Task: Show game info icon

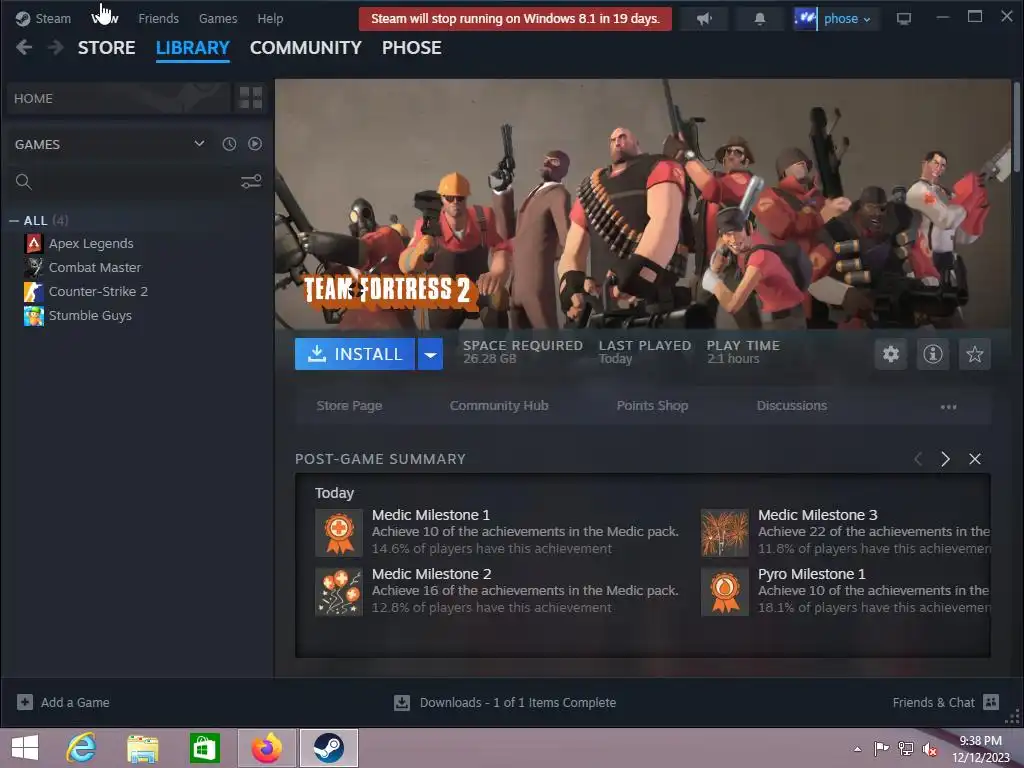Action: click(933, 354)
